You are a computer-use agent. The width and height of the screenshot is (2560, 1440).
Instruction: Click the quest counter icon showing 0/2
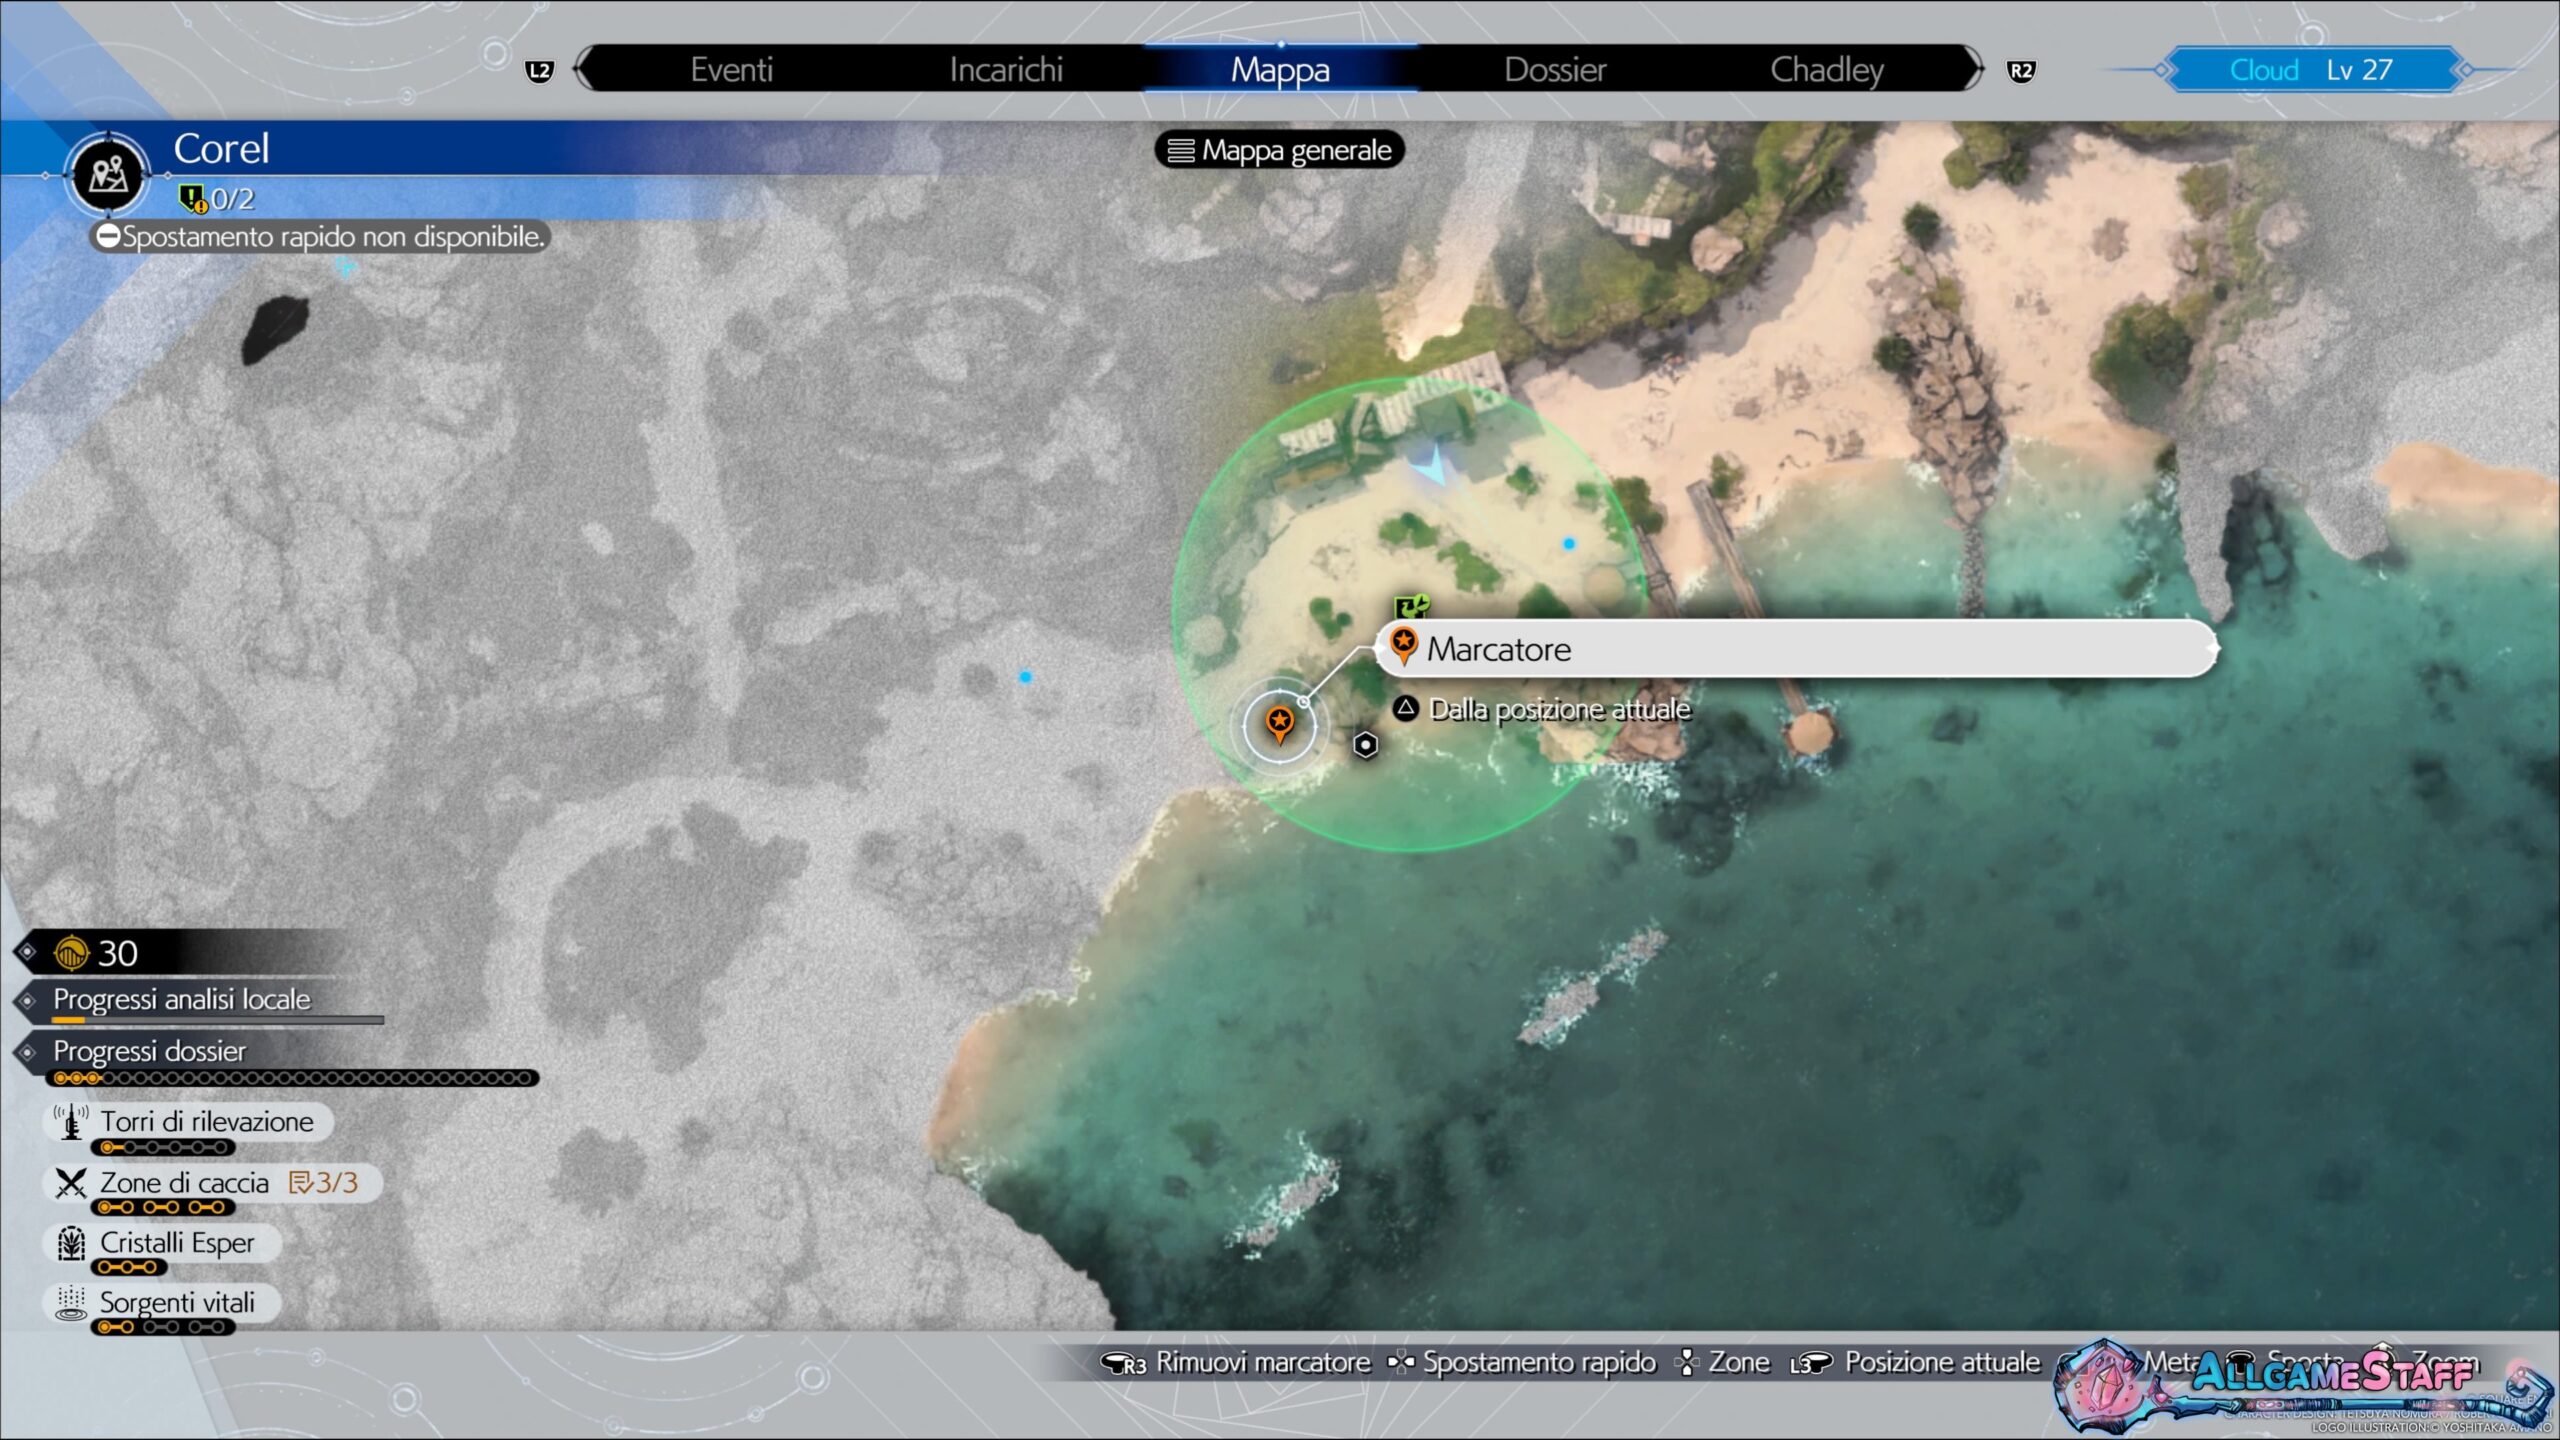[191, 198]
